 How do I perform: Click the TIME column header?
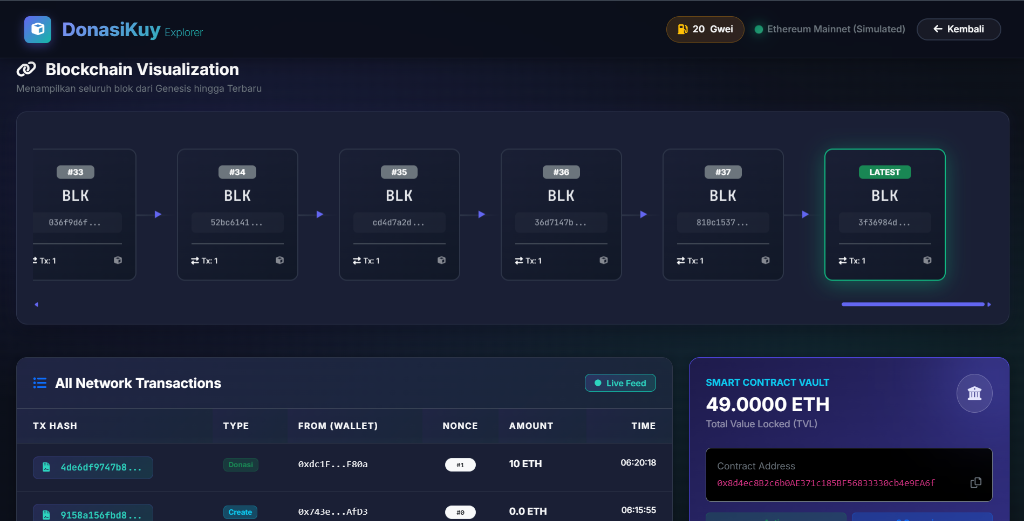coord(643,426)
